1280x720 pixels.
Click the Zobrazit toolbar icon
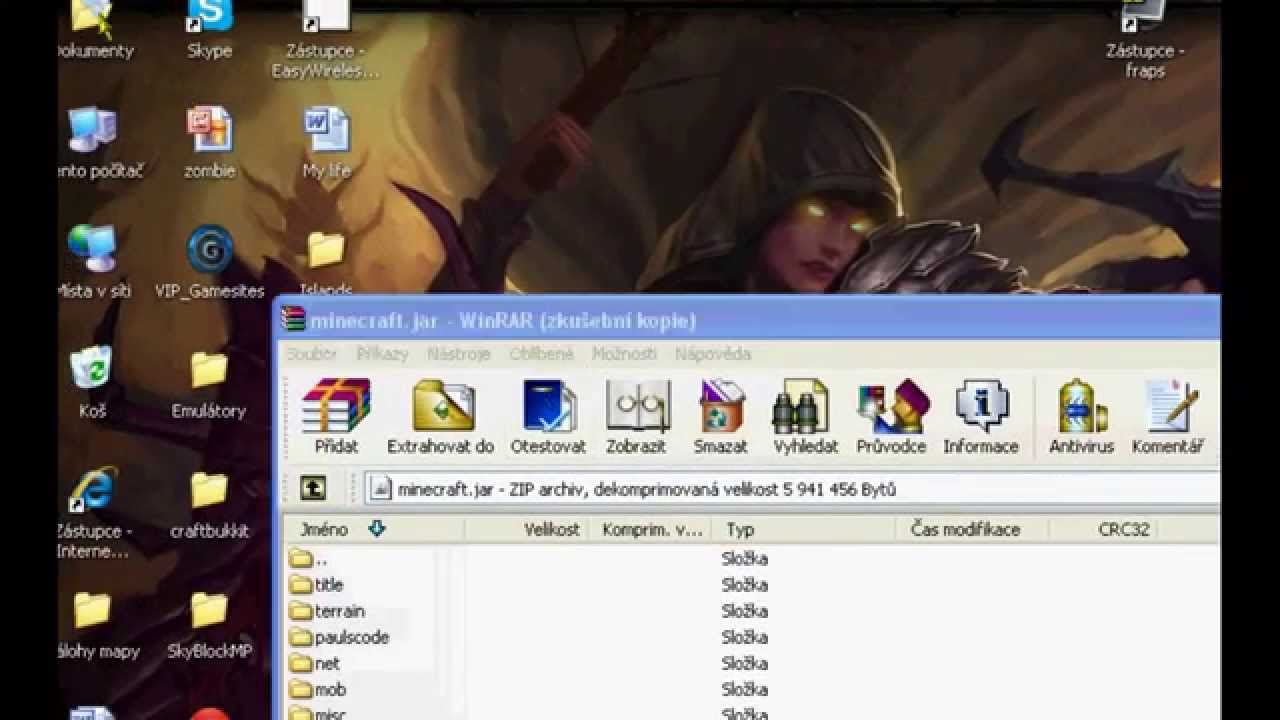[636, 417]
